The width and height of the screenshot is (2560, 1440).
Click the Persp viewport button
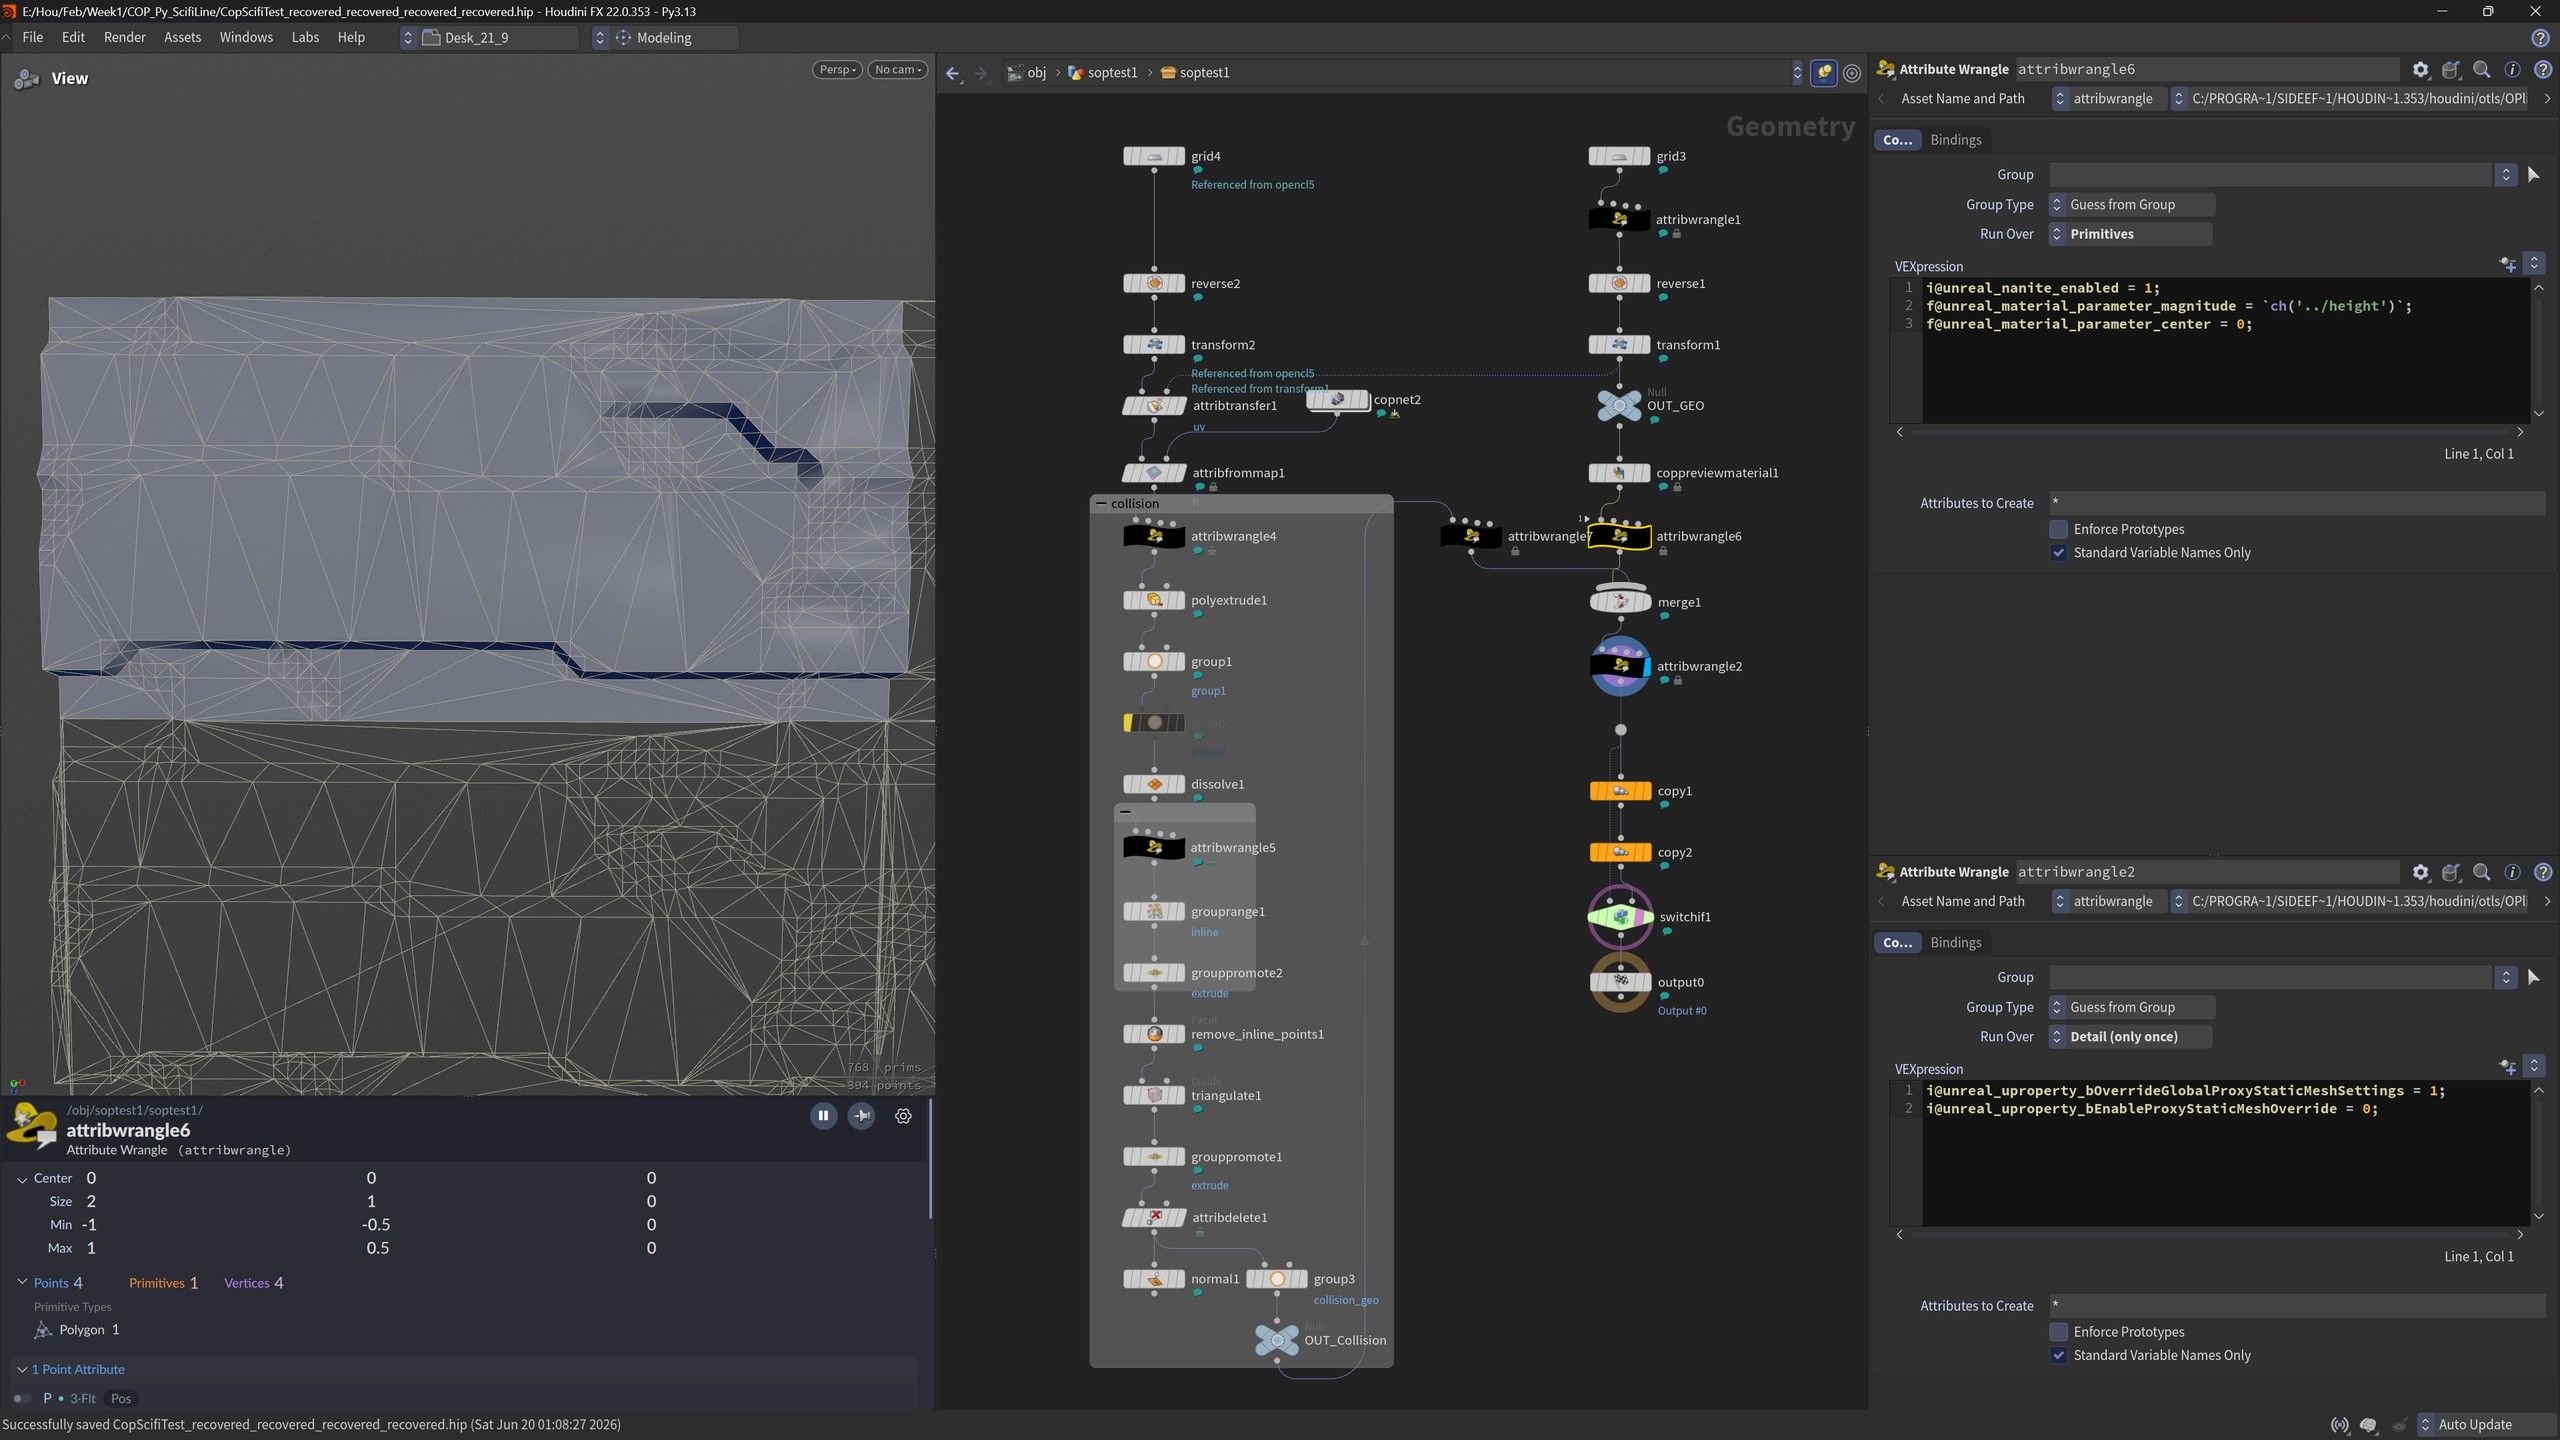point(837,69)
